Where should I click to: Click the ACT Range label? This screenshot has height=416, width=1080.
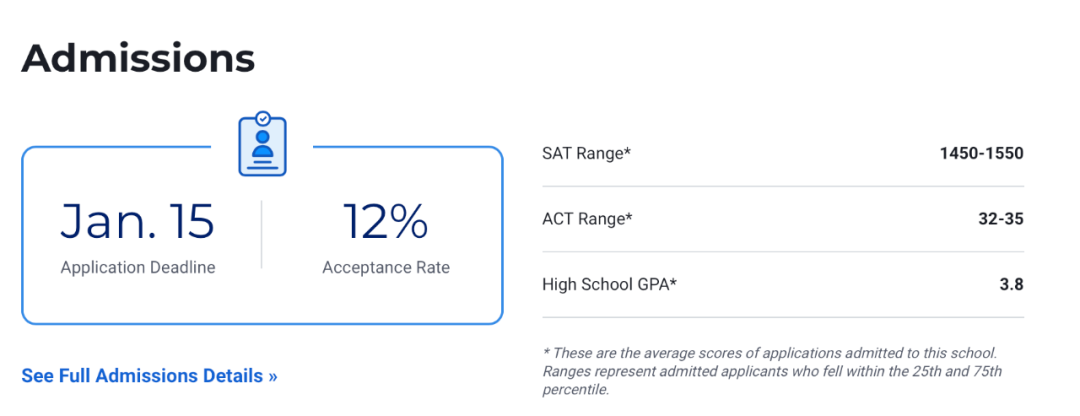(588, 219)
